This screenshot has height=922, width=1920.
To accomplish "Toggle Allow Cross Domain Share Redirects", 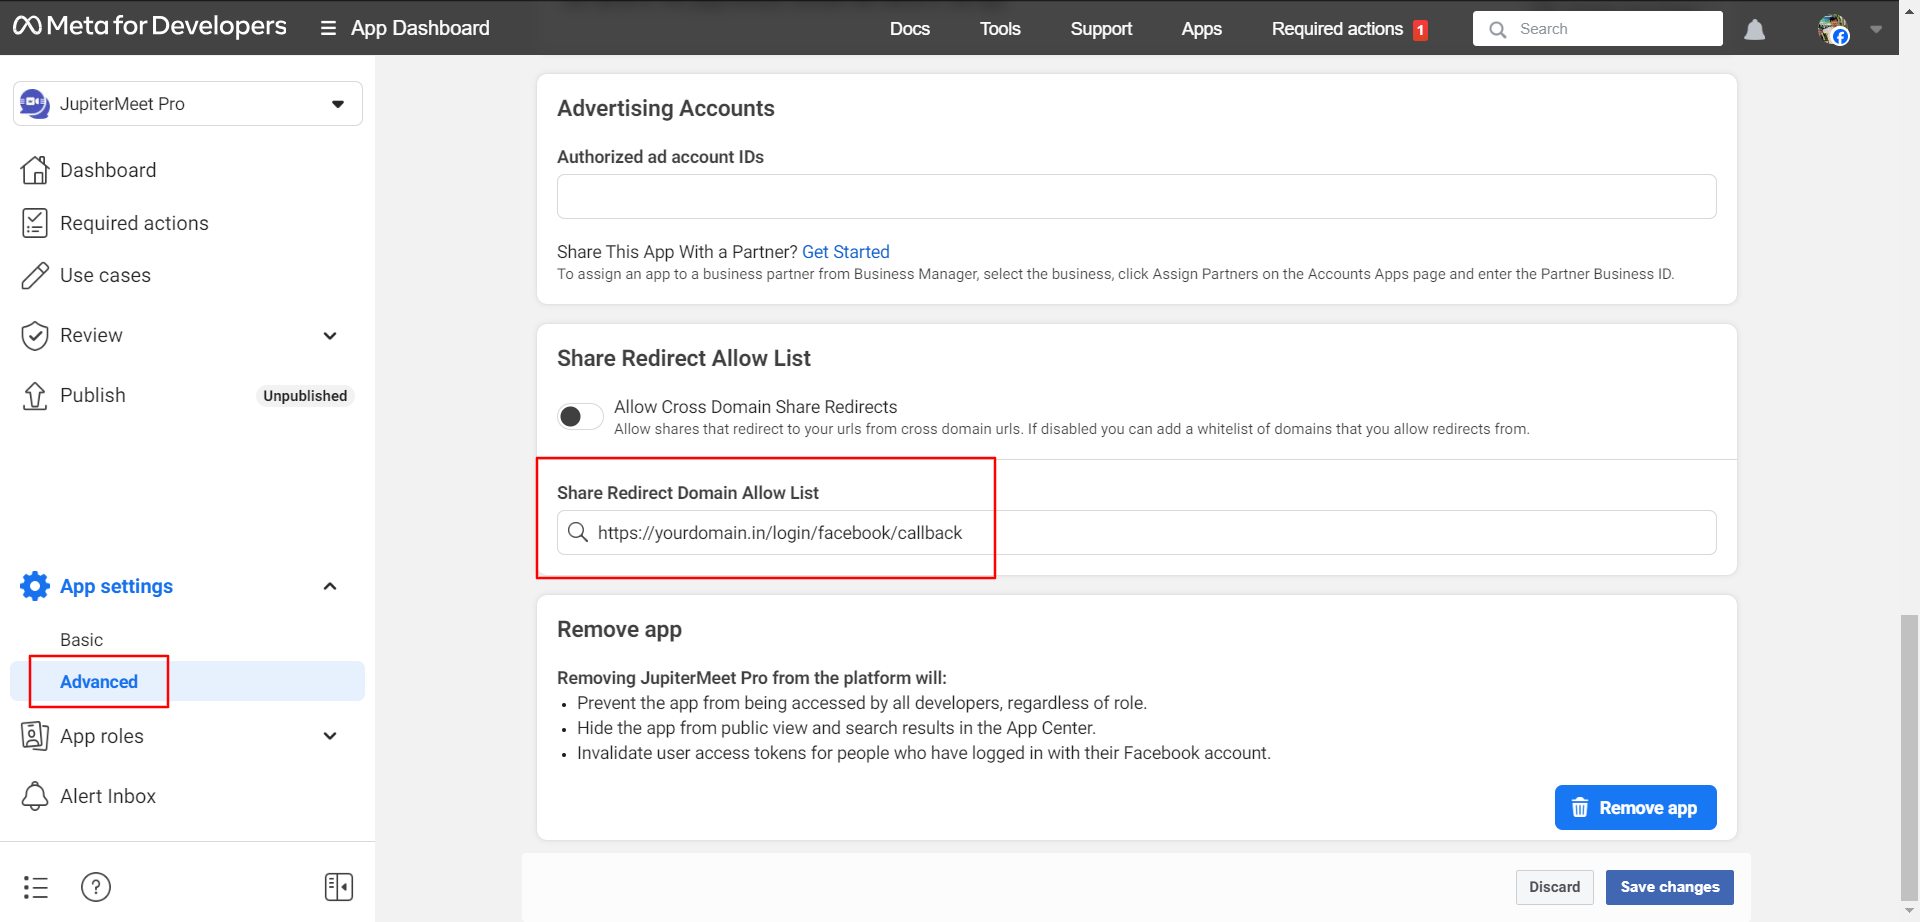I will [580, 416].
